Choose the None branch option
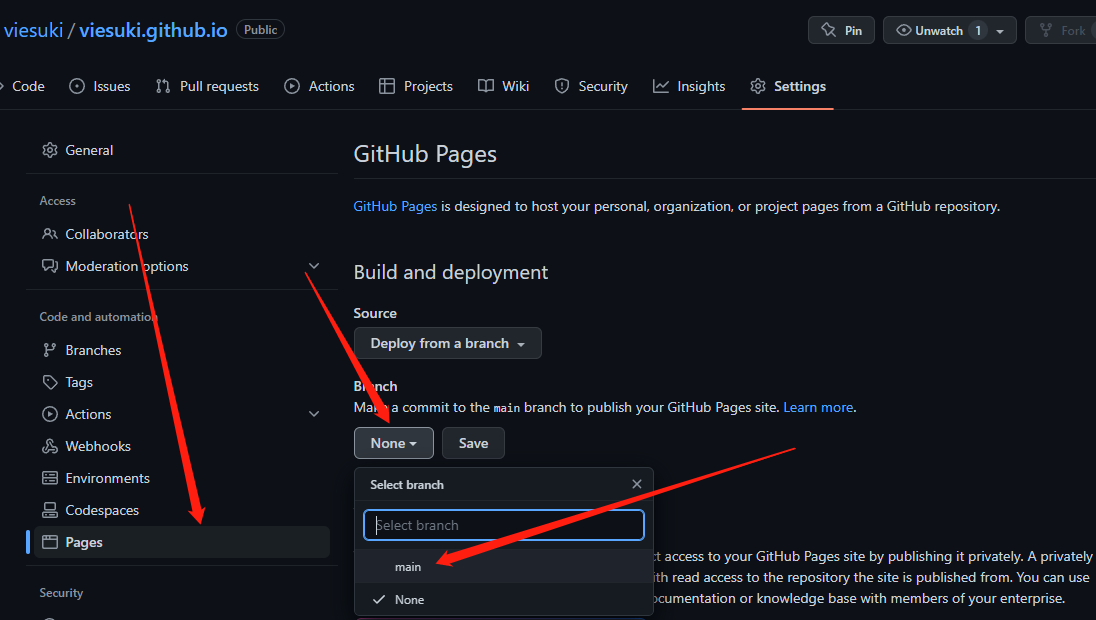The width and height of the screenshot is (1096, 620). [x=503, y=600]
